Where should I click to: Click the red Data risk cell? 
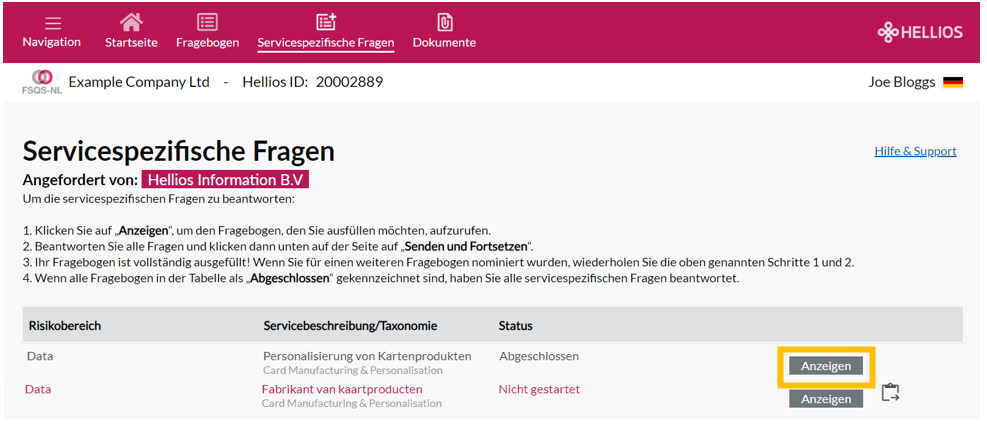(38, 390)
